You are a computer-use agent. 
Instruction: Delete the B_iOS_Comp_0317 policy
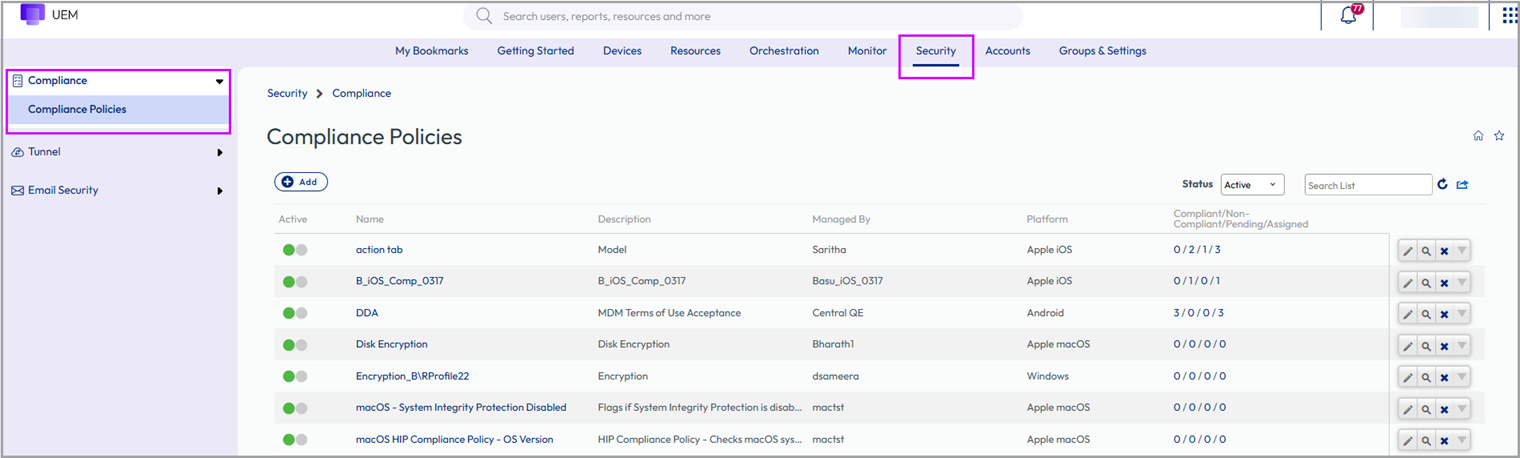point(1444,283)
